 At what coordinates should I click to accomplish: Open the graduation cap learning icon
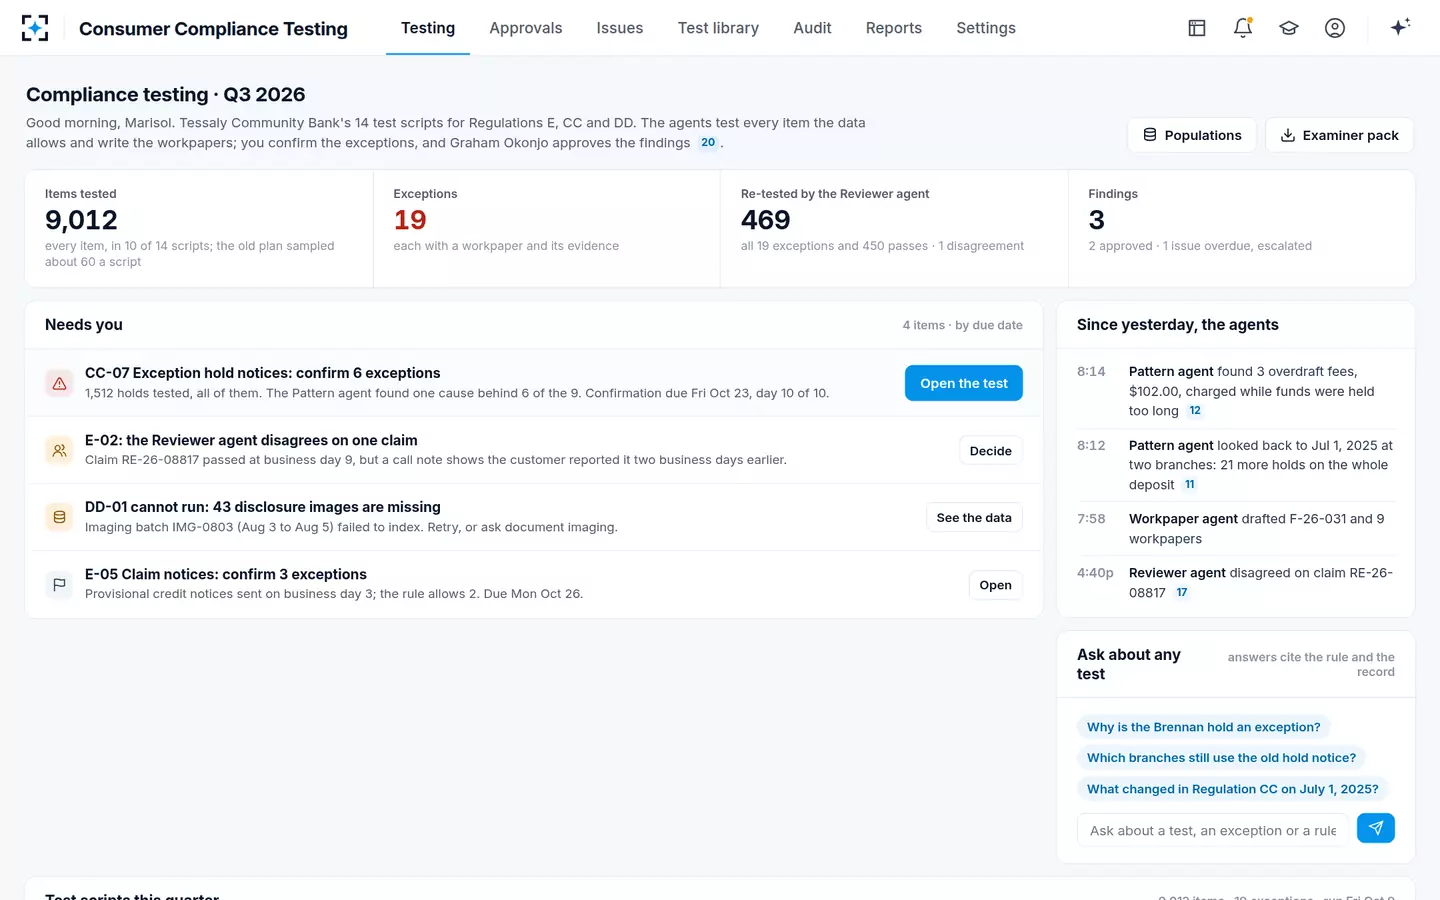pyautogui.click(x=1289, y=28)
